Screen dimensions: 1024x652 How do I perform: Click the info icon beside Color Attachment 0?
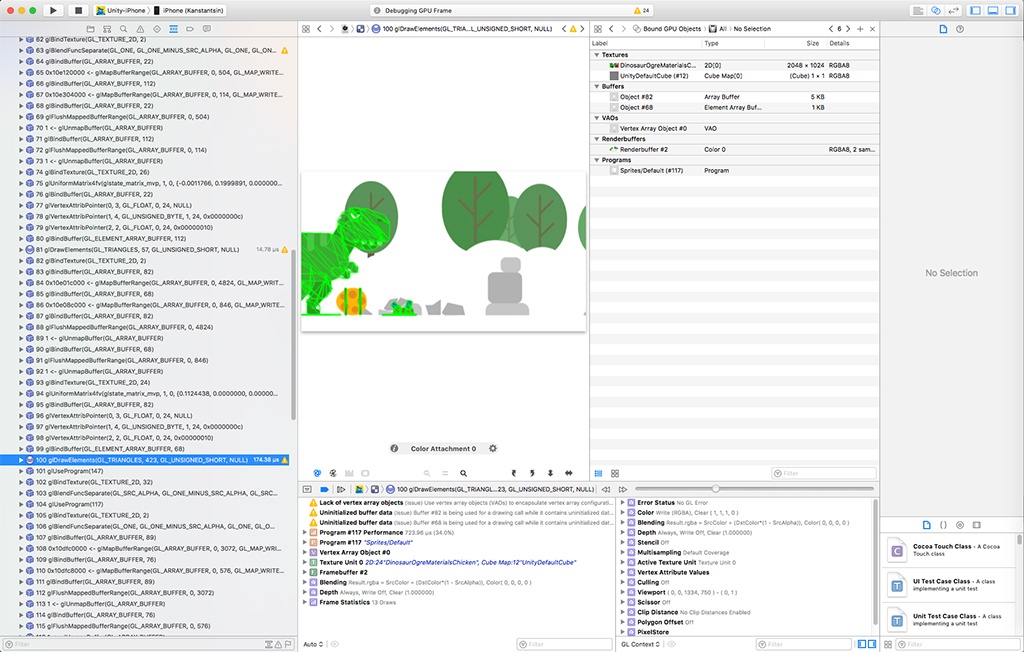394,448
